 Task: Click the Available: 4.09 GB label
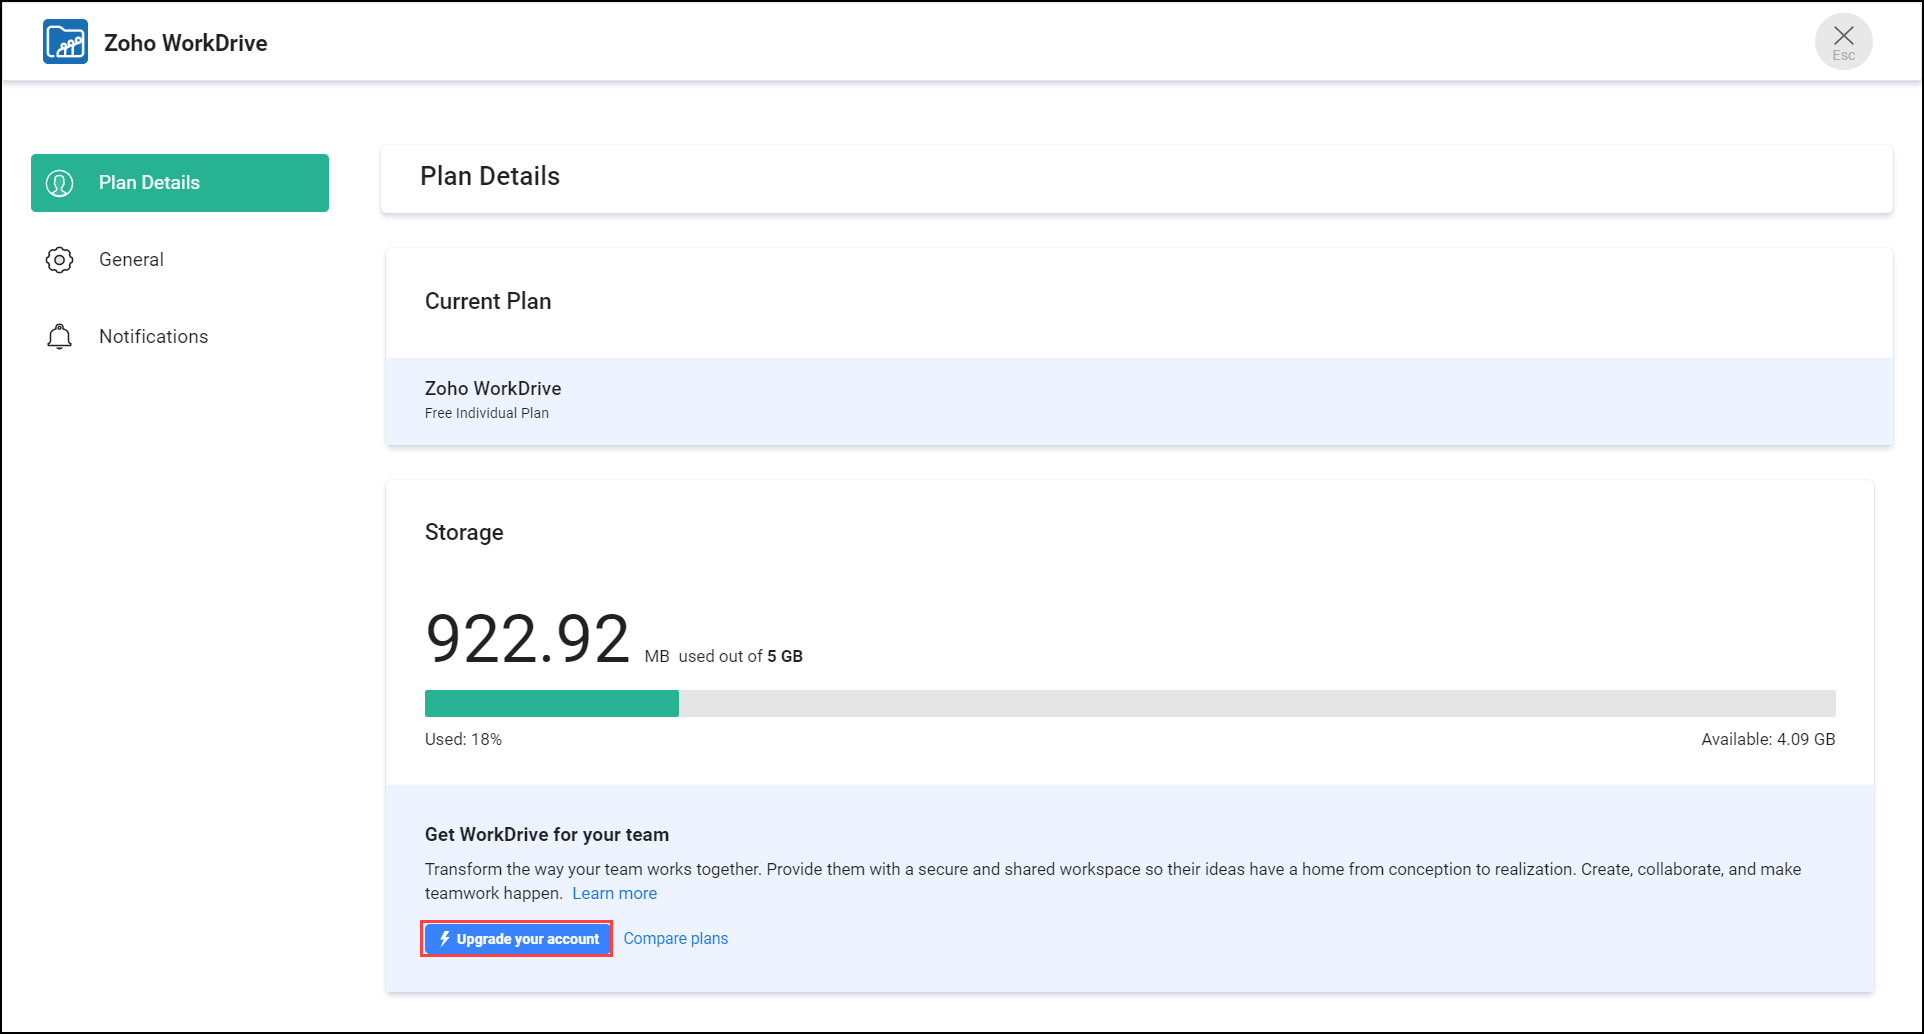click(x=1768, y=740)
